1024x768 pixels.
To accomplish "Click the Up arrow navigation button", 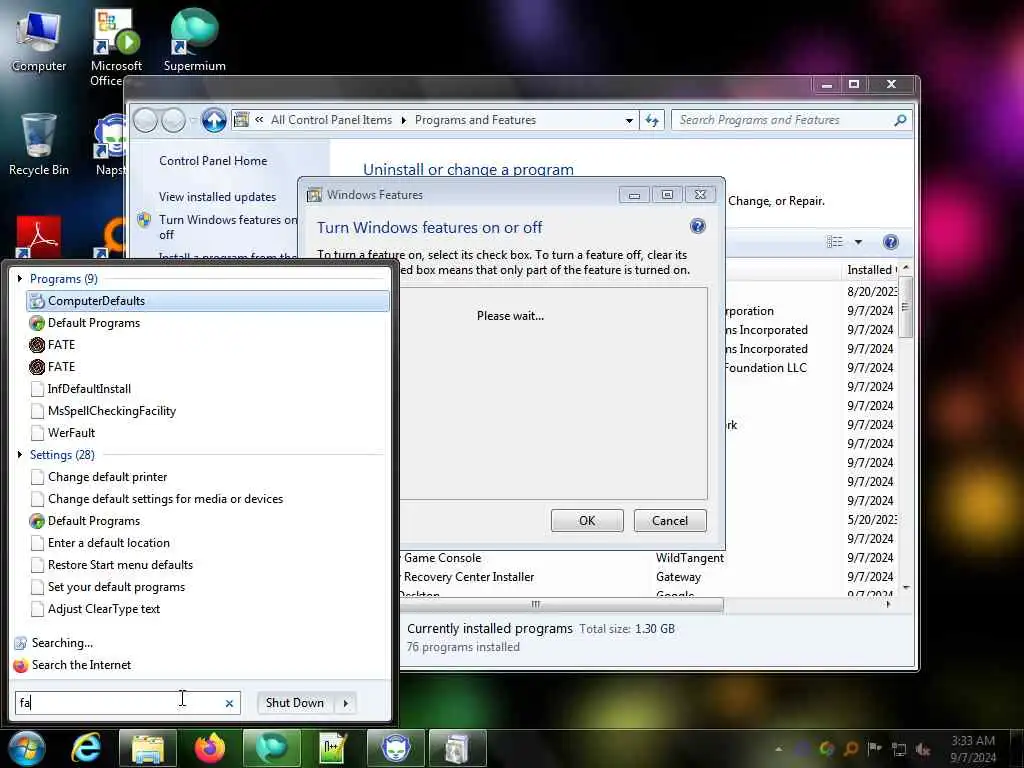I will (x=214, y=120).
